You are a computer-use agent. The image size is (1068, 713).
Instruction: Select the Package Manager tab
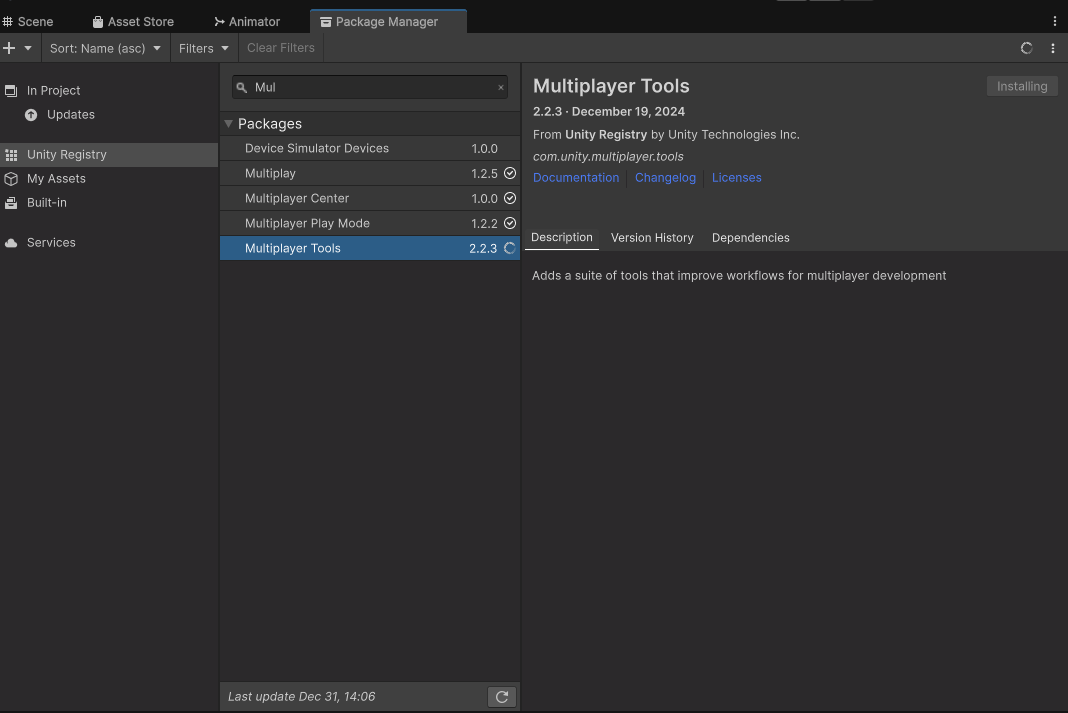388,22
